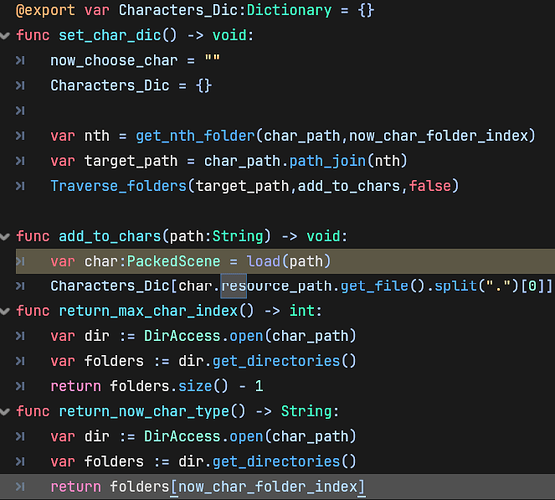
Task: Click folders[now_char_folder_index] in the last line
Action: 237,487
